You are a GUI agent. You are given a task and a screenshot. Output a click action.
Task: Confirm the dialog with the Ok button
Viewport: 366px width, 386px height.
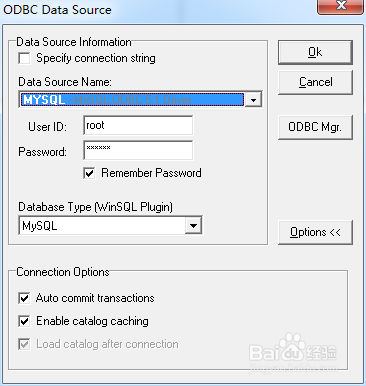pos(315,52)
